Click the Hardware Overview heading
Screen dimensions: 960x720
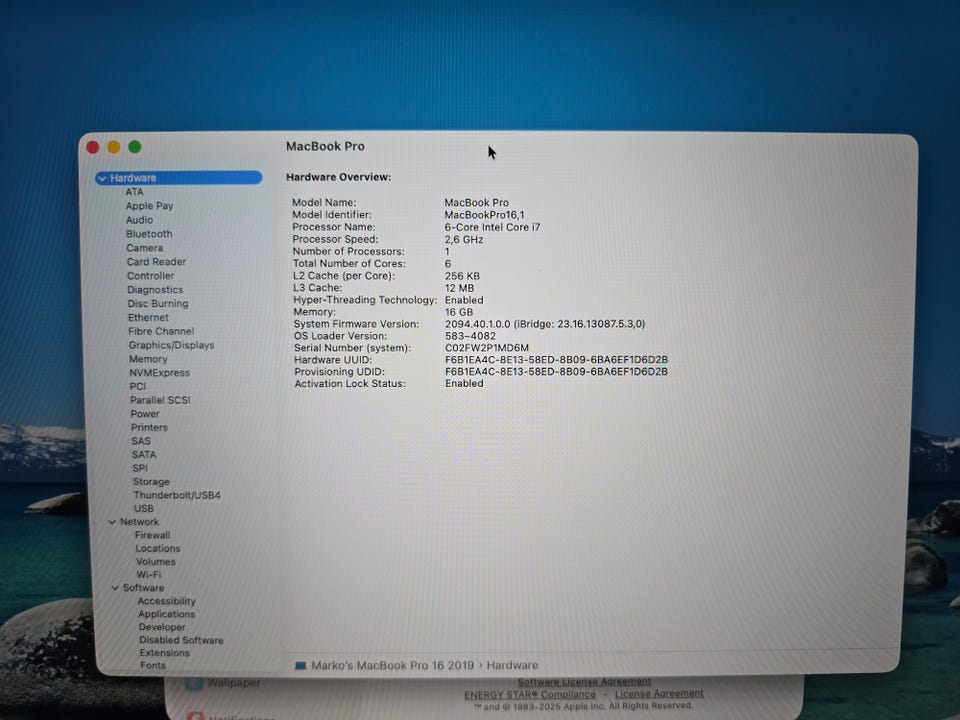[x=339, y=177]
